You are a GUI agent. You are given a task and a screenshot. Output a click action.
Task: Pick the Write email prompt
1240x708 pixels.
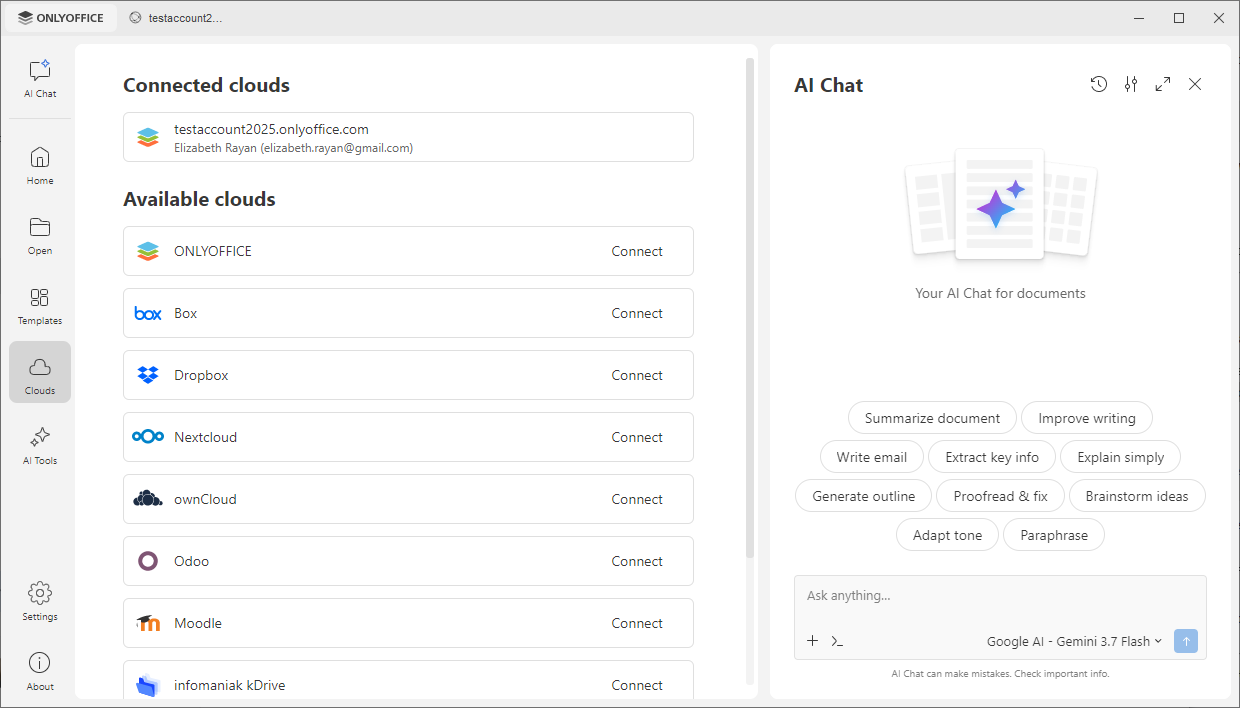coord(872,457)
